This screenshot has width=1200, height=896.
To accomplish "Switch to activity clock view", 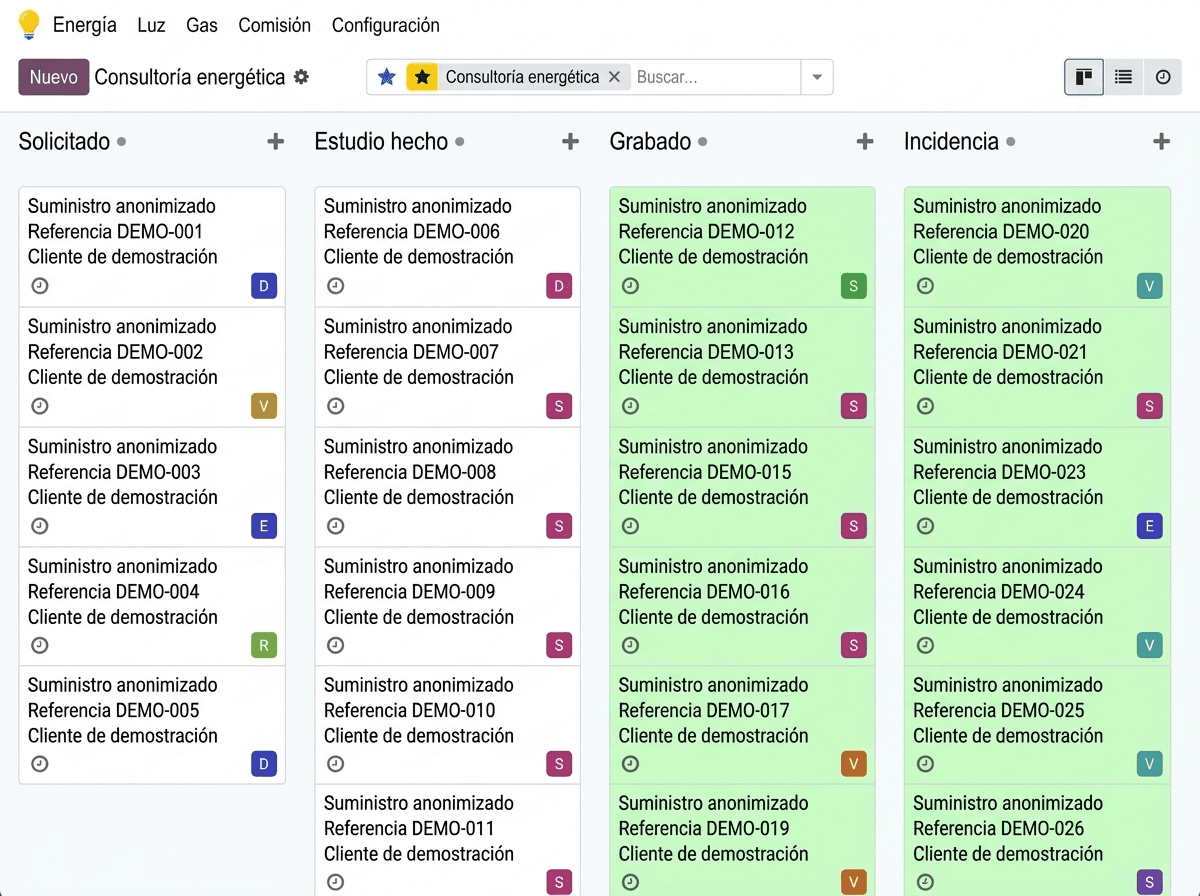I will point(1162,77).
